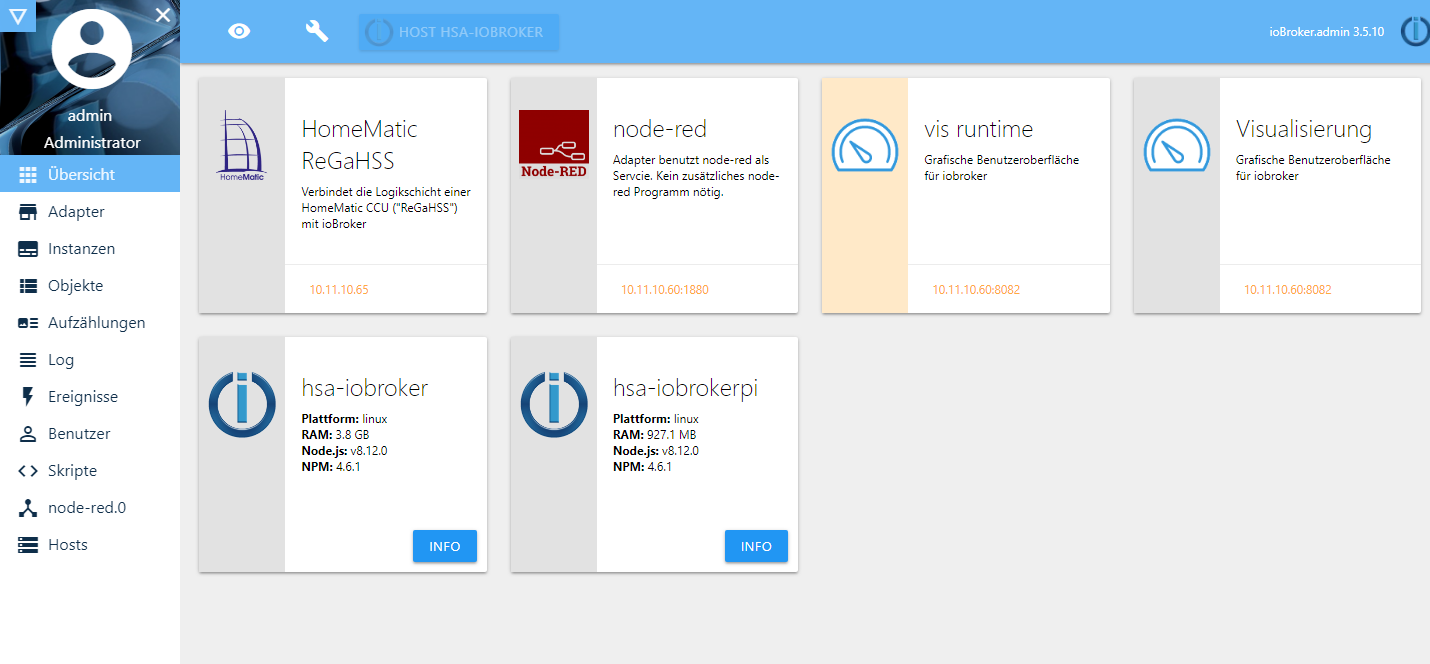Select the node-red card title

[x=660, y=129]
